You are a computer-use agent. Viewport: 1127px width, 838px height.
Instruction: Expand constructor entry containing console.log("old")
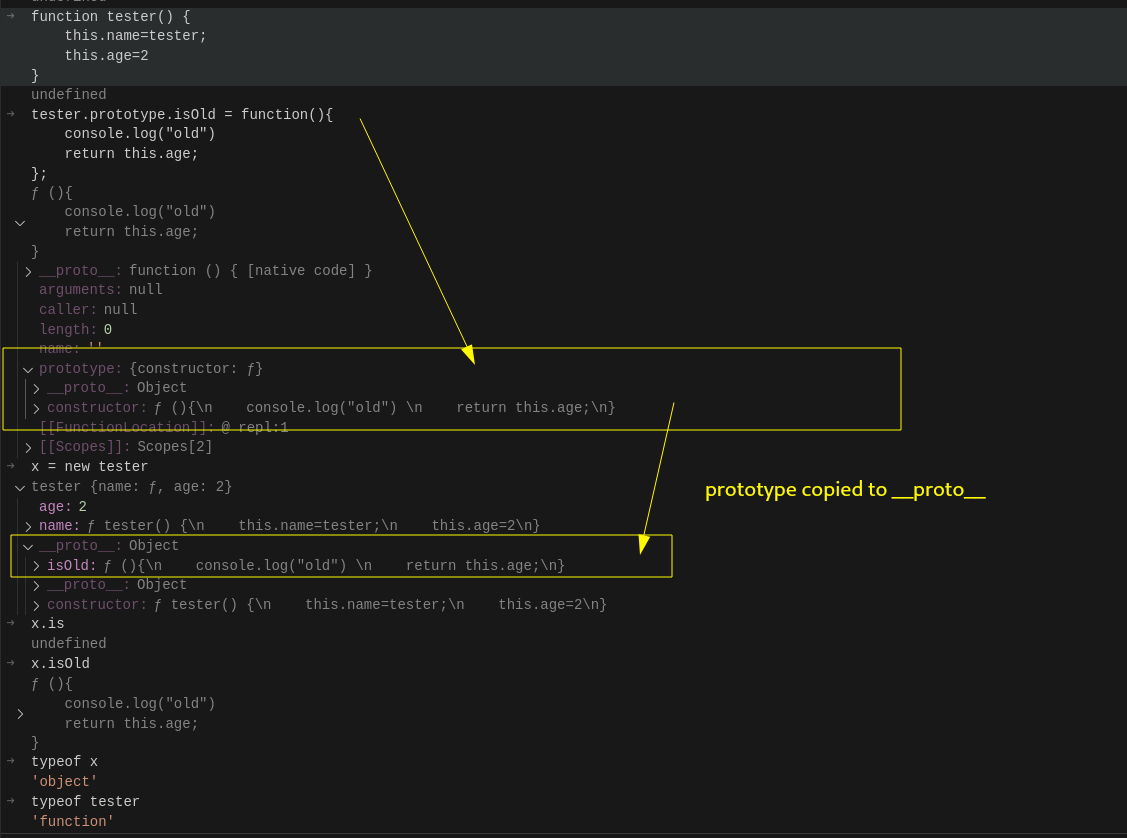click(36, 408)
